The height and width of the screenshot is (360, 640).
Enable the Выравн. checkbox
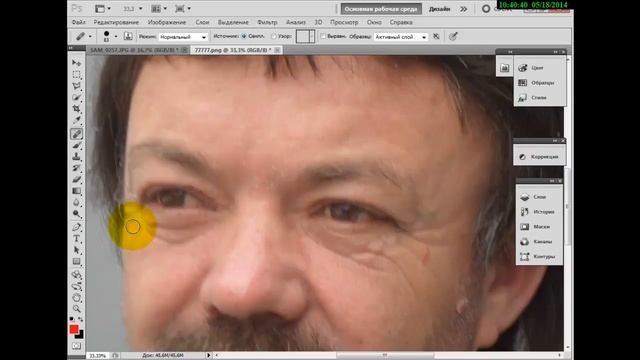[323, 36]
